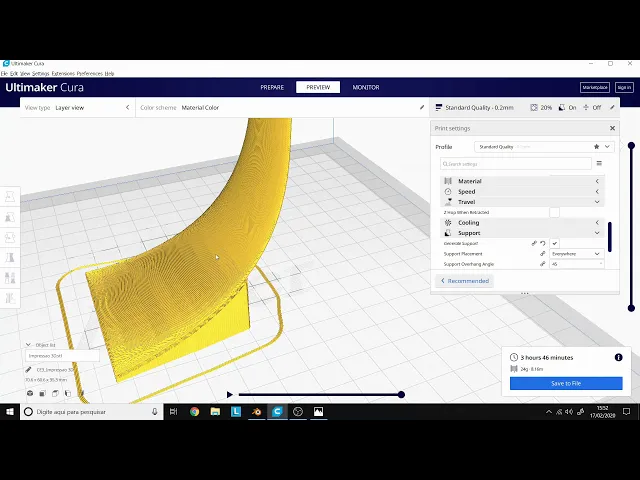The height and width of the screenshot is (480, 640).
Task: Open the Preferences menu
Action: (x=90, y=73)
